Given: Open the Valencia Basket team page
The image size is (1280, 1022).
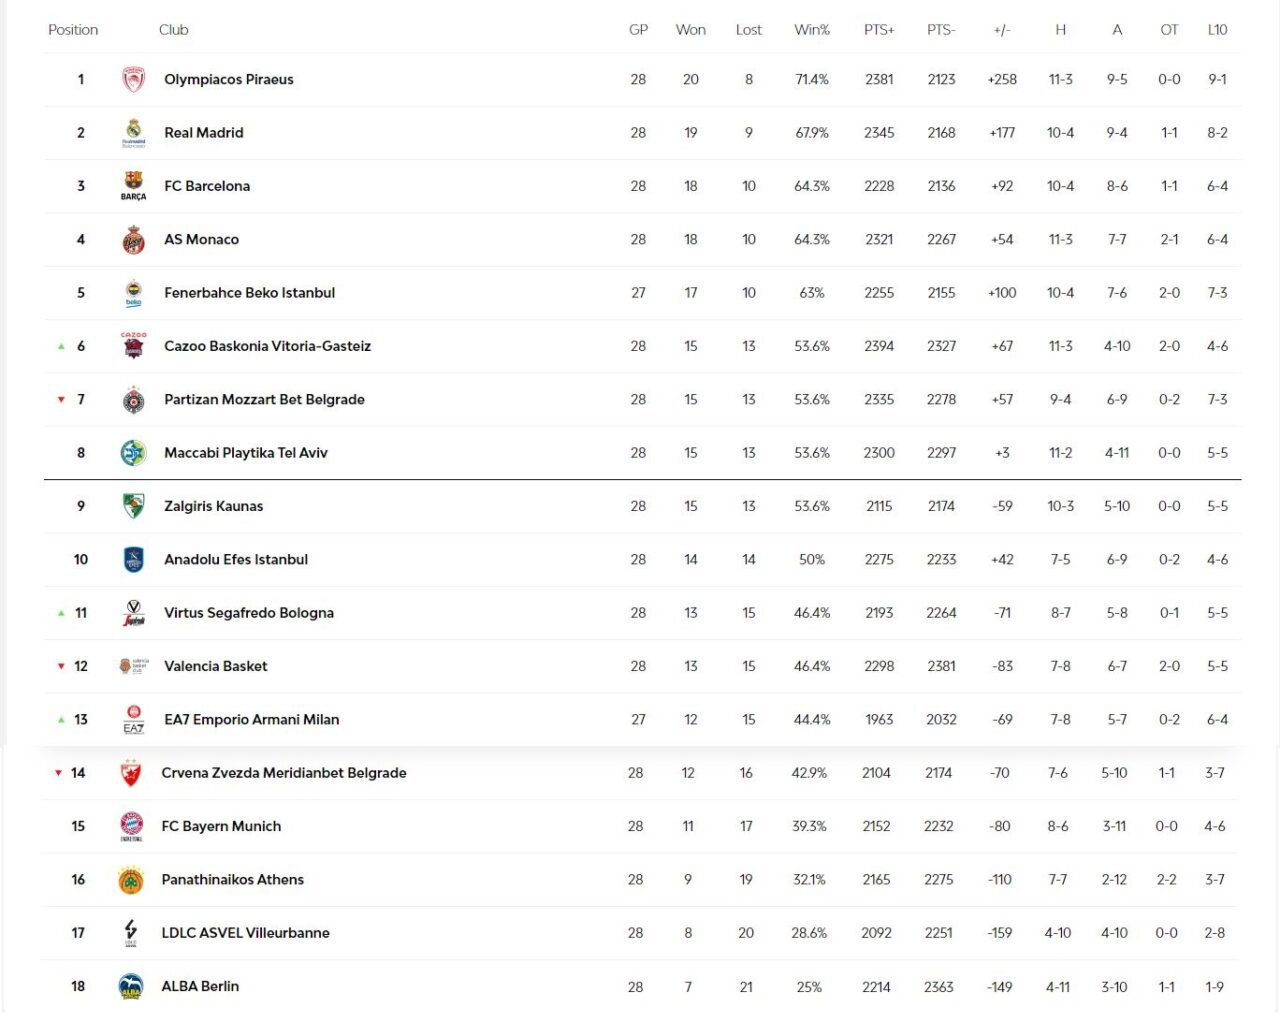Looking at the screenshot, I should click(x=216, y=666).
